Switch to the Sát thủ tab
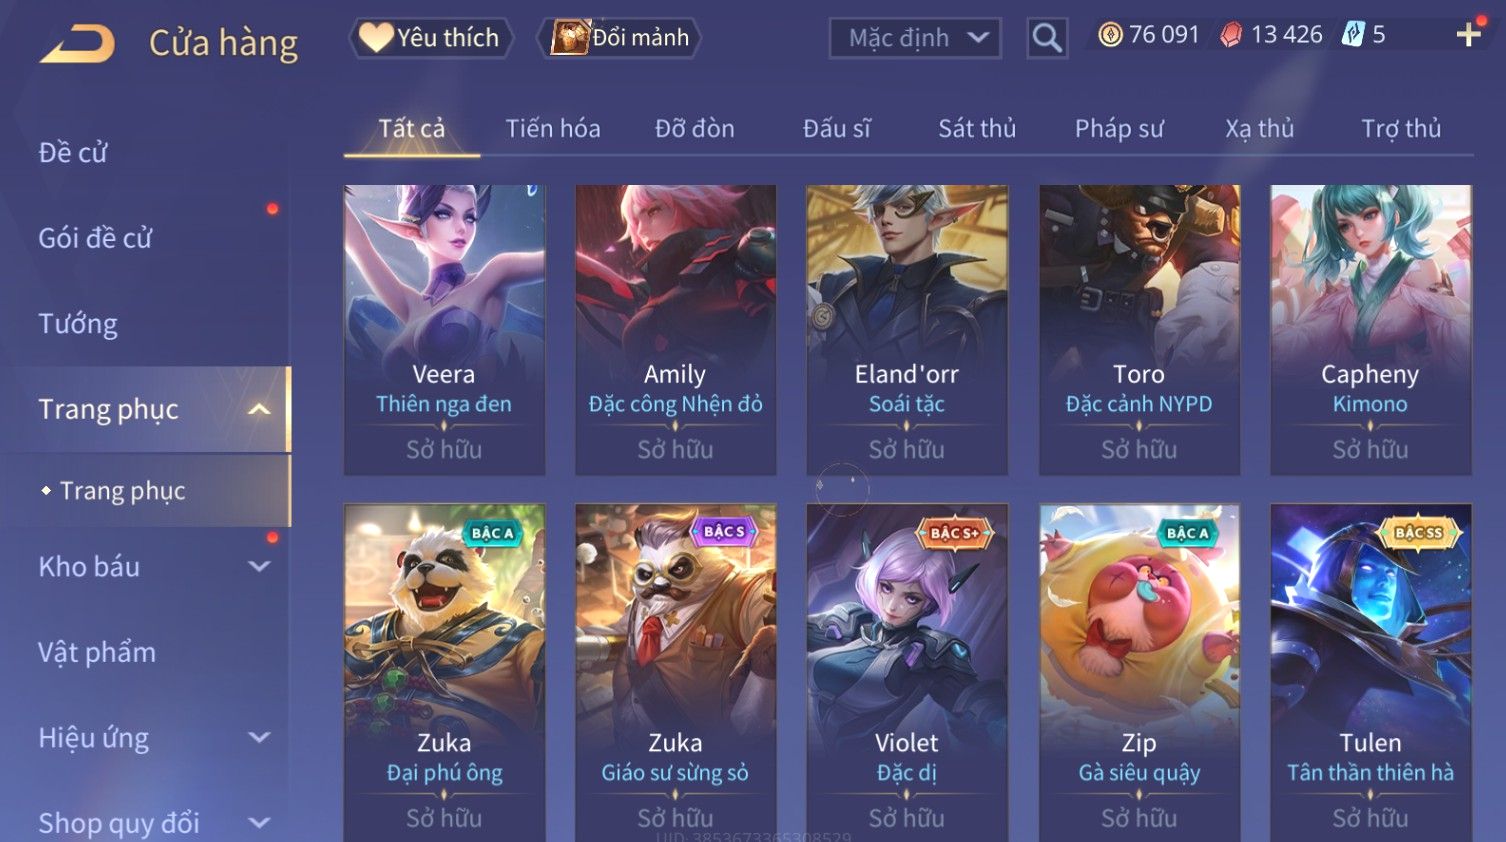This screenshot has height=842, width=1506. [977, 128]
